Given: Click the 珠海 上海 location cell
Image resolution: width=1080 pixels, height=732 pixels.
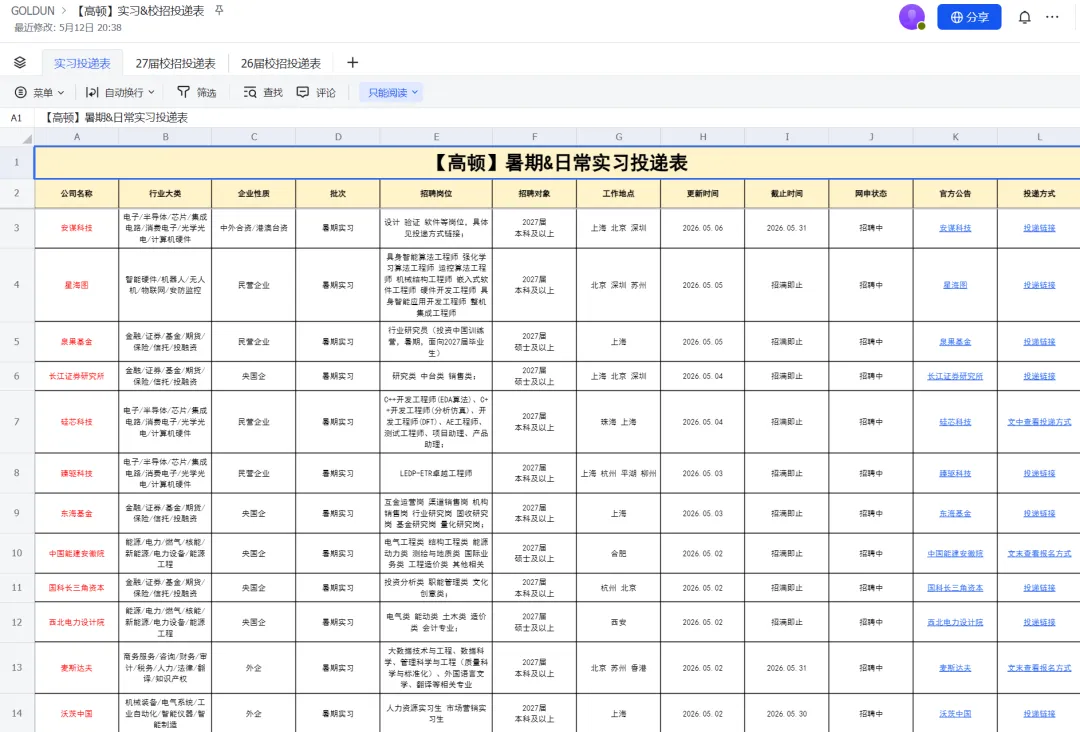Looking at the screenshot, I should point(619,422).
